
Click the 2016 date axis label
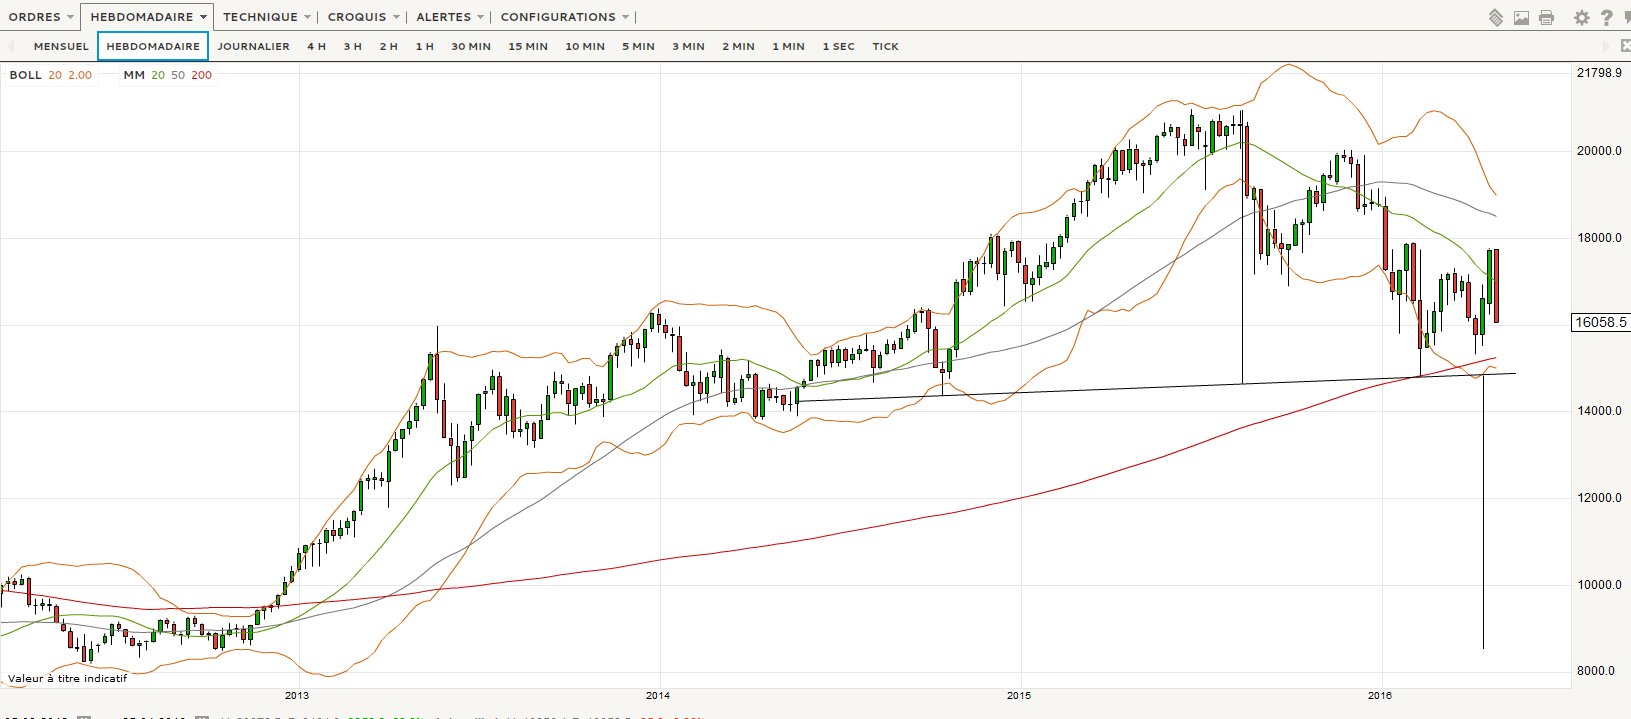[1380, 695]
